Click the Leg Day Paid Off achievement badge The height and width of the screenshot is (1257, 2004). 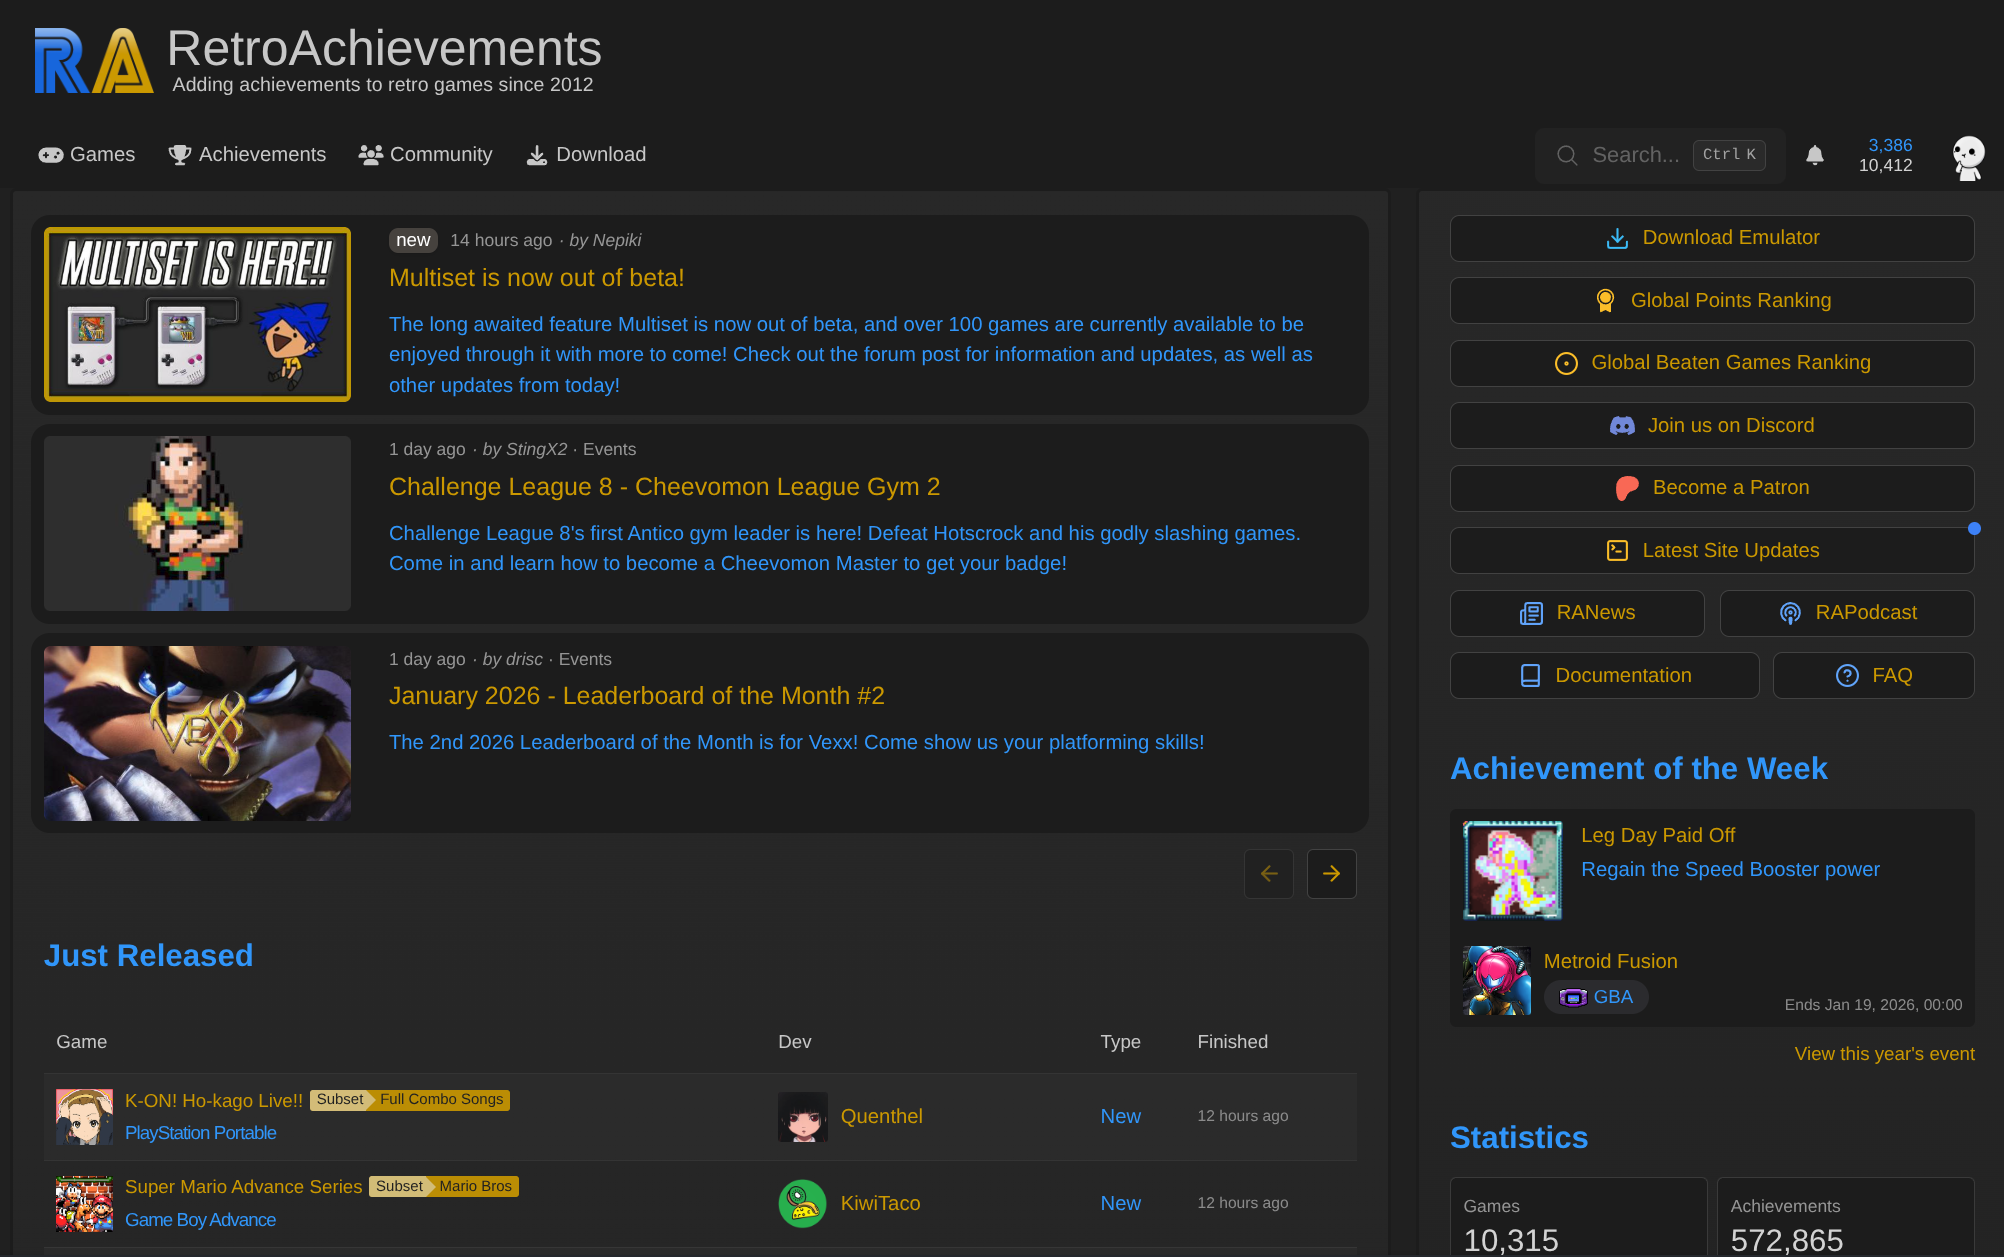tap(1512, 870)
